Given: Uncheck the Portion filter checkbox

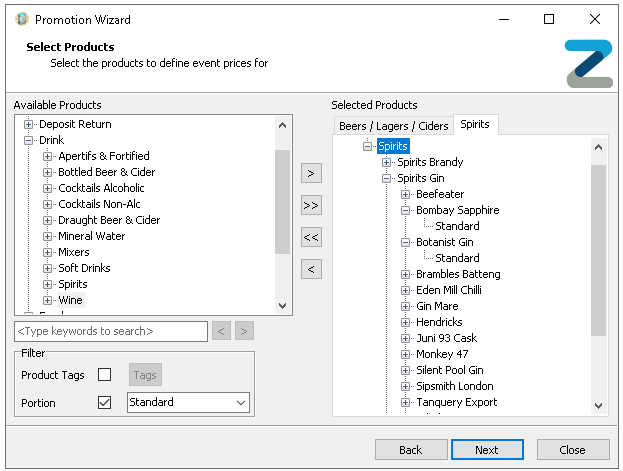Looking at the screenshot, I should click(105, 402).
